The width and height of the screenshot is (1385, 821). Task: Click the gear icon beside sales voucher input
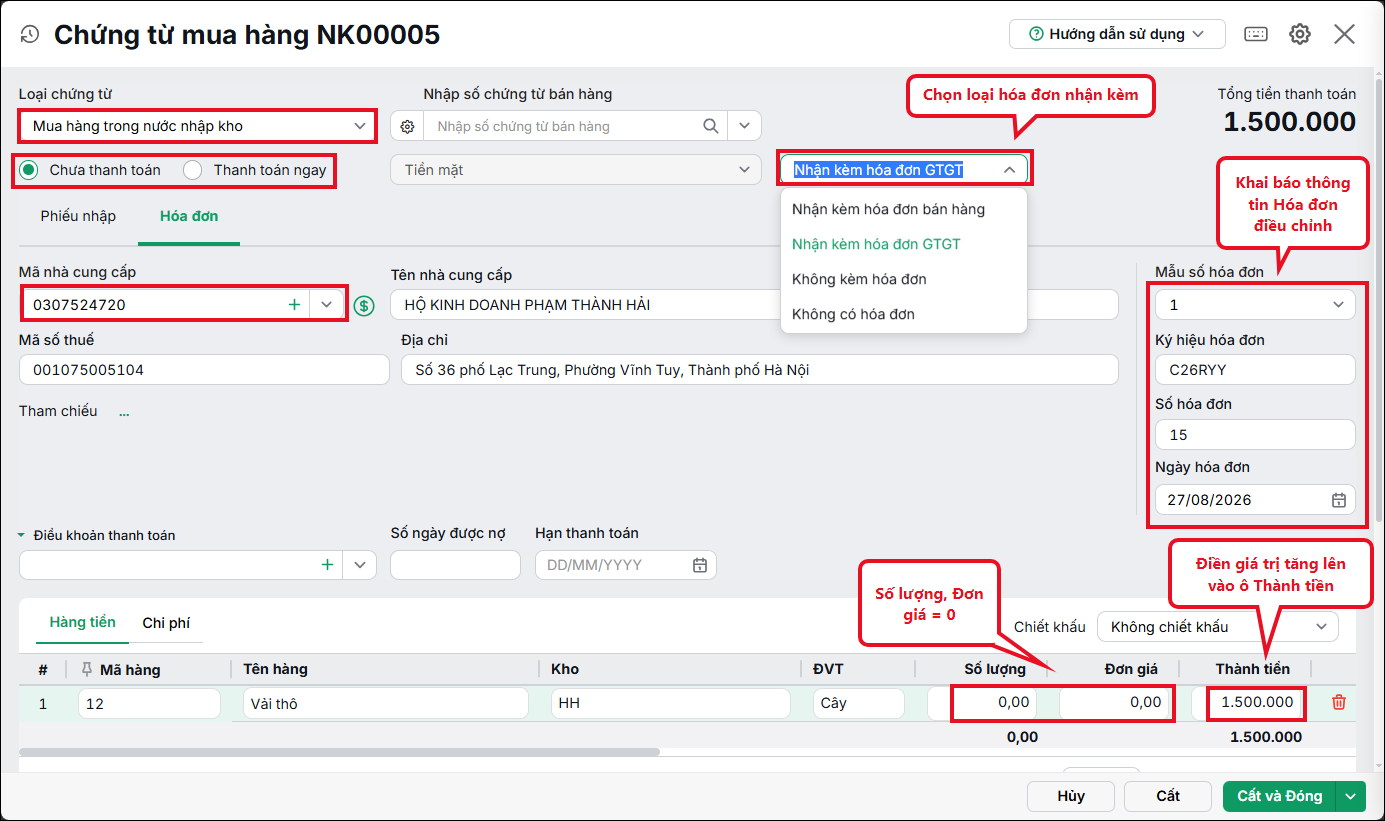click(407, 126)
